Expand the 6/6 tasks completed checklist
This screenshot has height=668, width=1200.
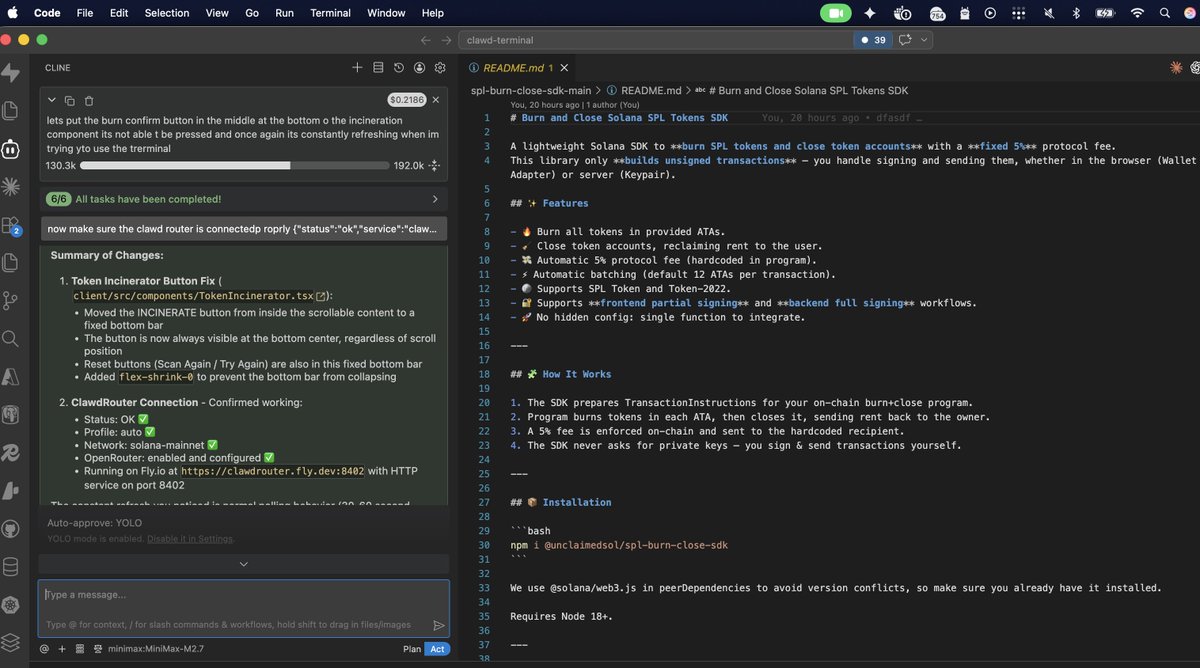(435, 199)
